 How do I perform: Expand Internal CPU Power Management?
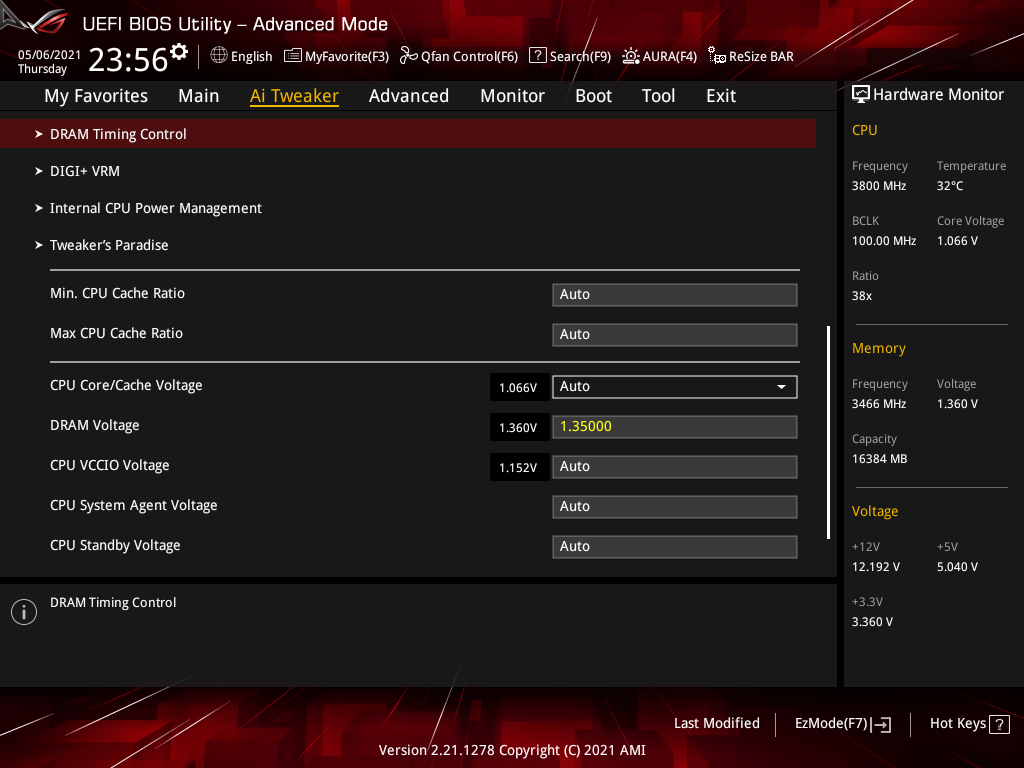tap(155, 208)
